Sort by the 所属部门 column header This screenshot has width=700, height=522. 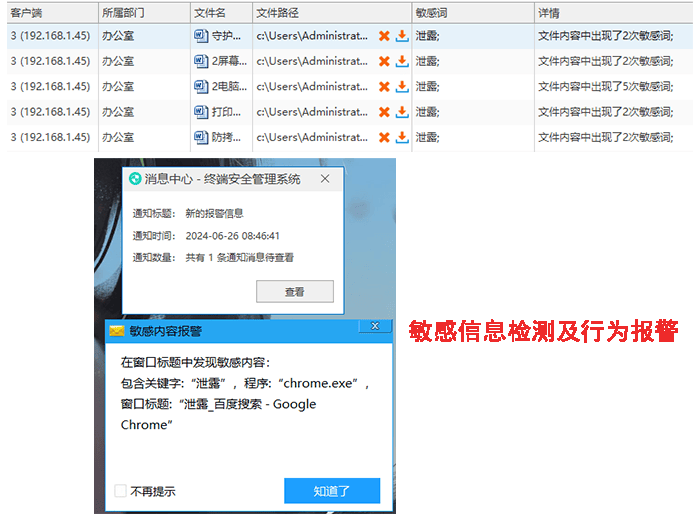click(144, 13)
